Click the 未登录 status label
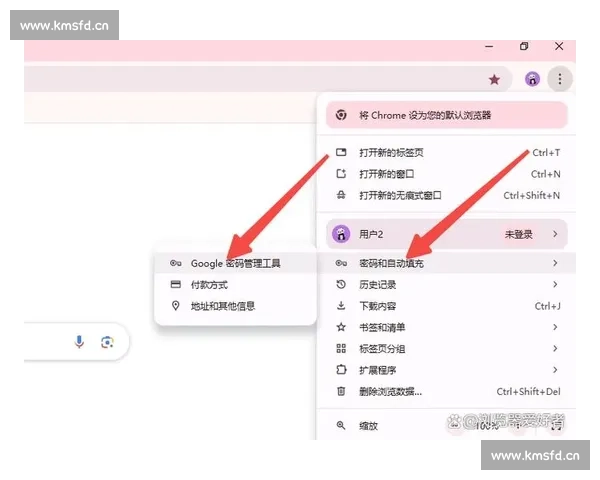Screen dimensions: 600x480 pyautogui.click(x=518, y=234)
